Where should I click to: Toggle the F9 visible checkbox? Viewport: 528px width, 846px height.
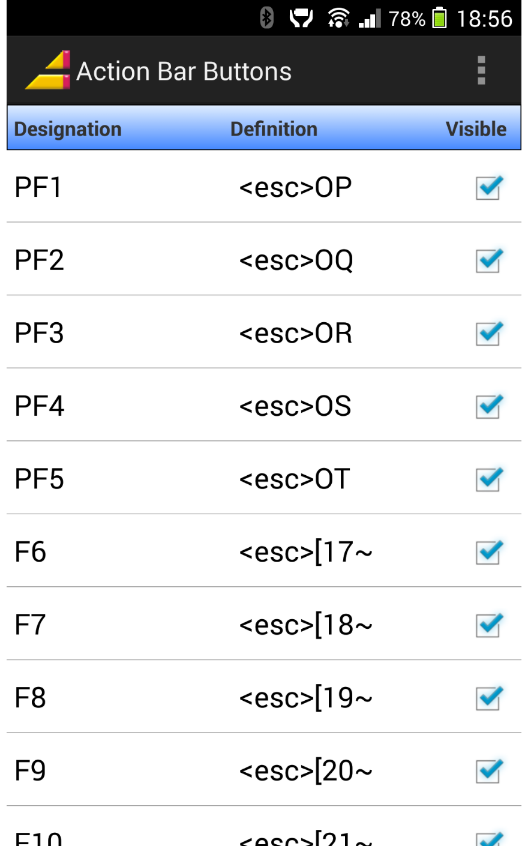coord(489,770)
